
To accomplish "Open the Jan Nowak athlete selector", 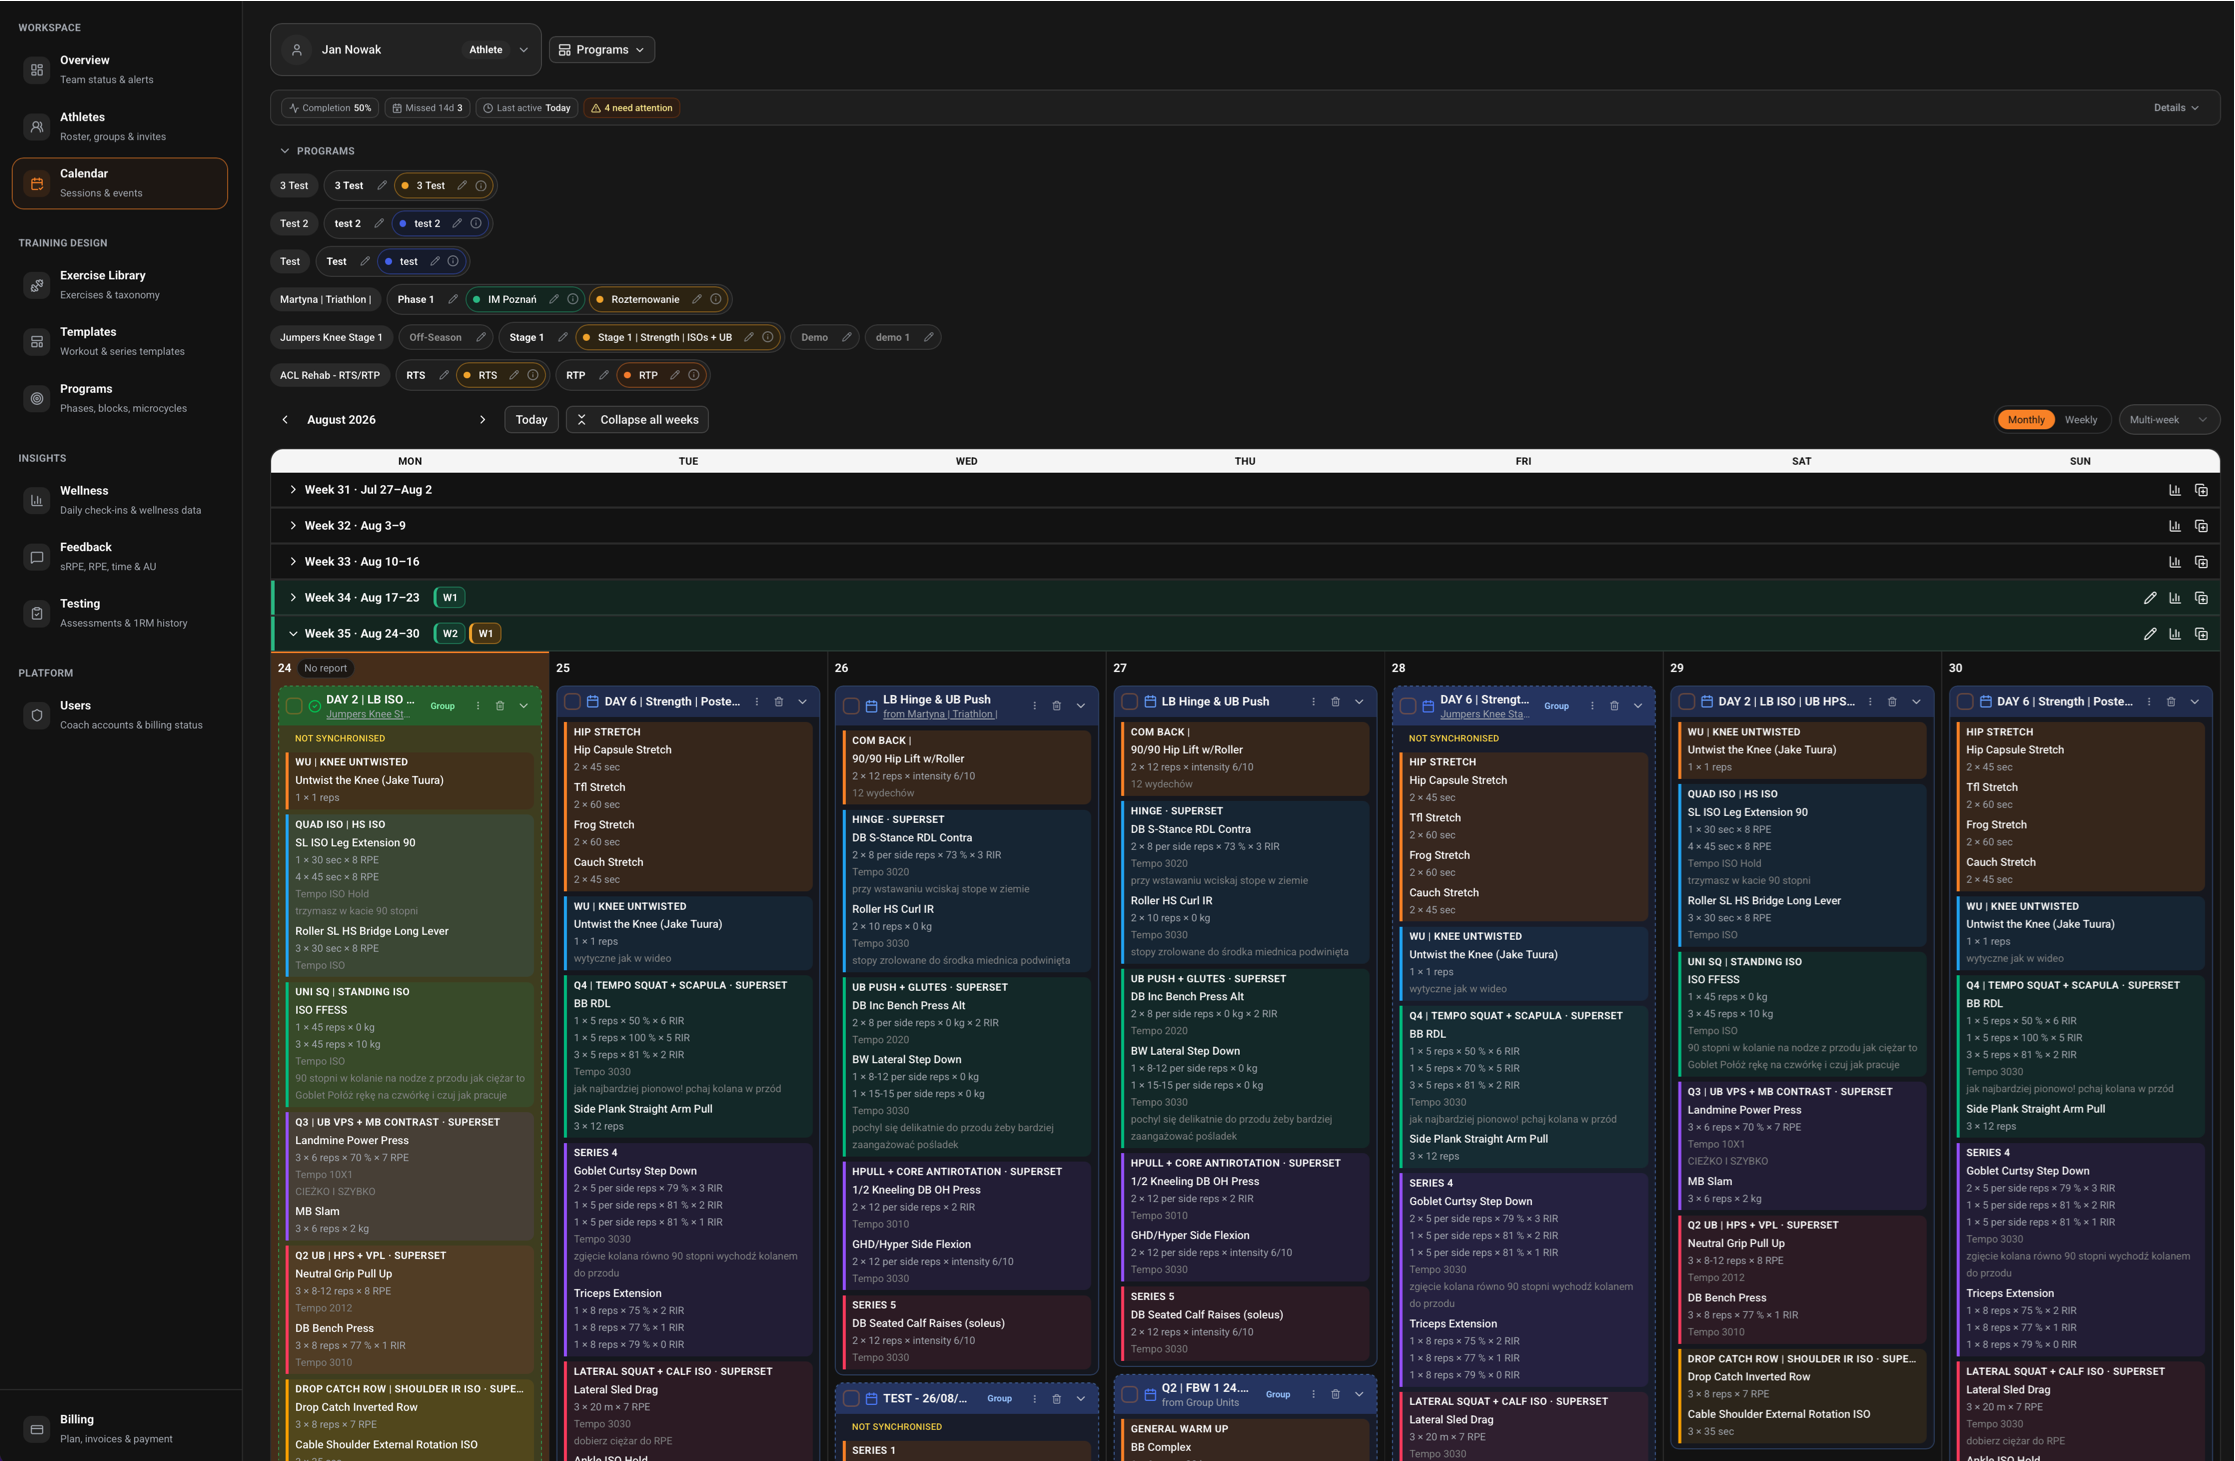I will click(x=406, y=50).
